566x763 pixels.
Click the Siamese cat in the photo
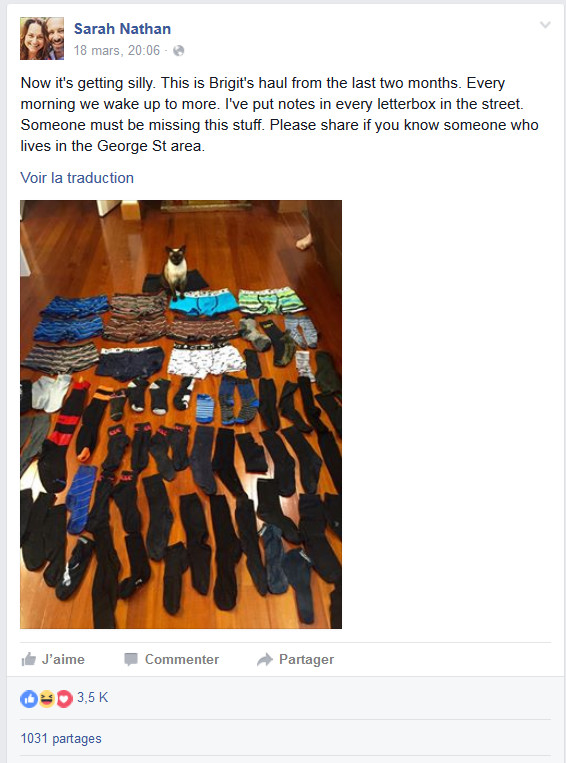click(175, 271)
